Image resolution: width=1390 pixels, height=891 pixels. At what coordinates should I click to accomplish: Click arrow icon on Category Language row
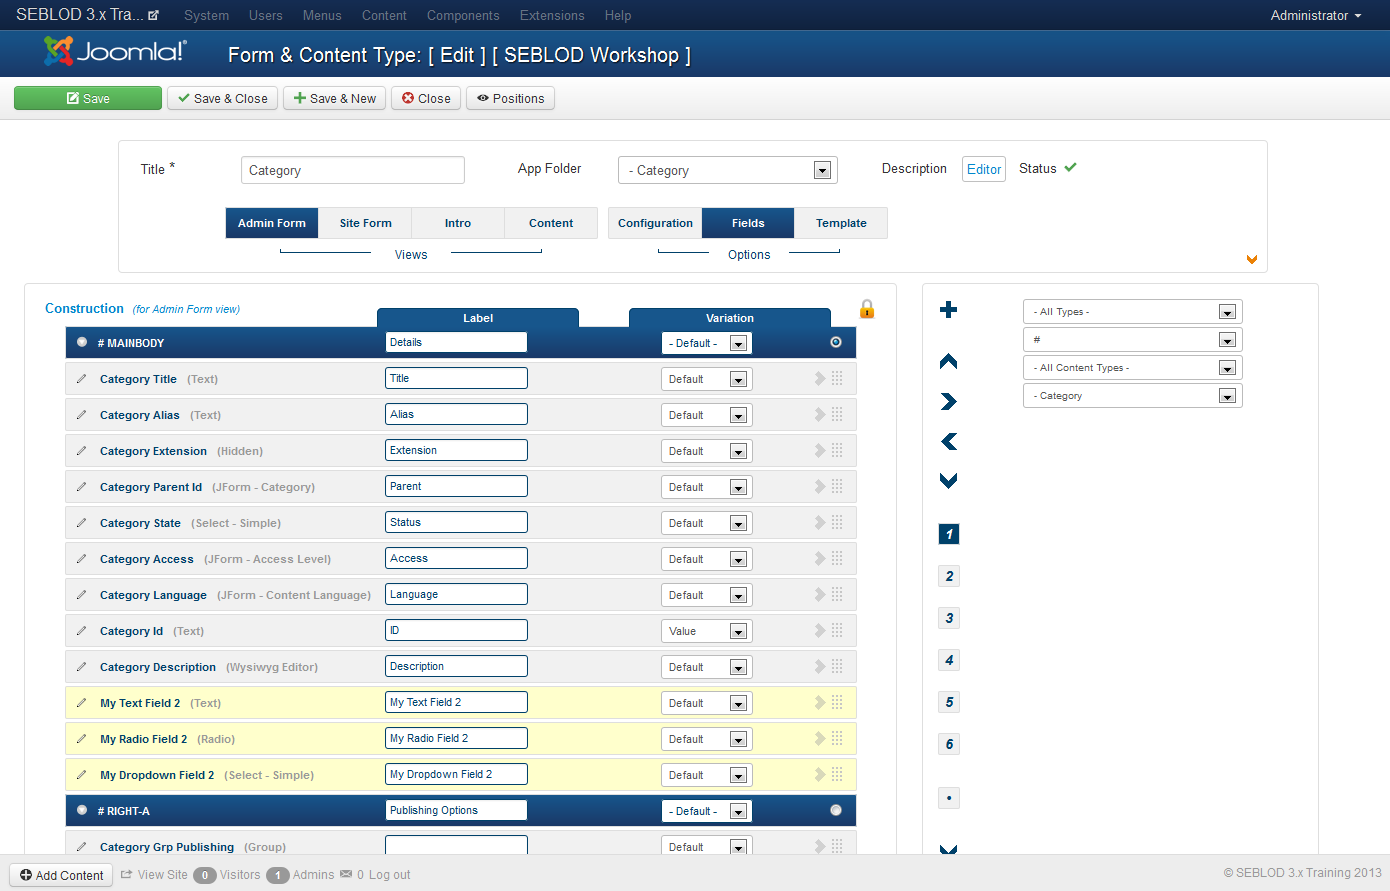click(820, 594)
